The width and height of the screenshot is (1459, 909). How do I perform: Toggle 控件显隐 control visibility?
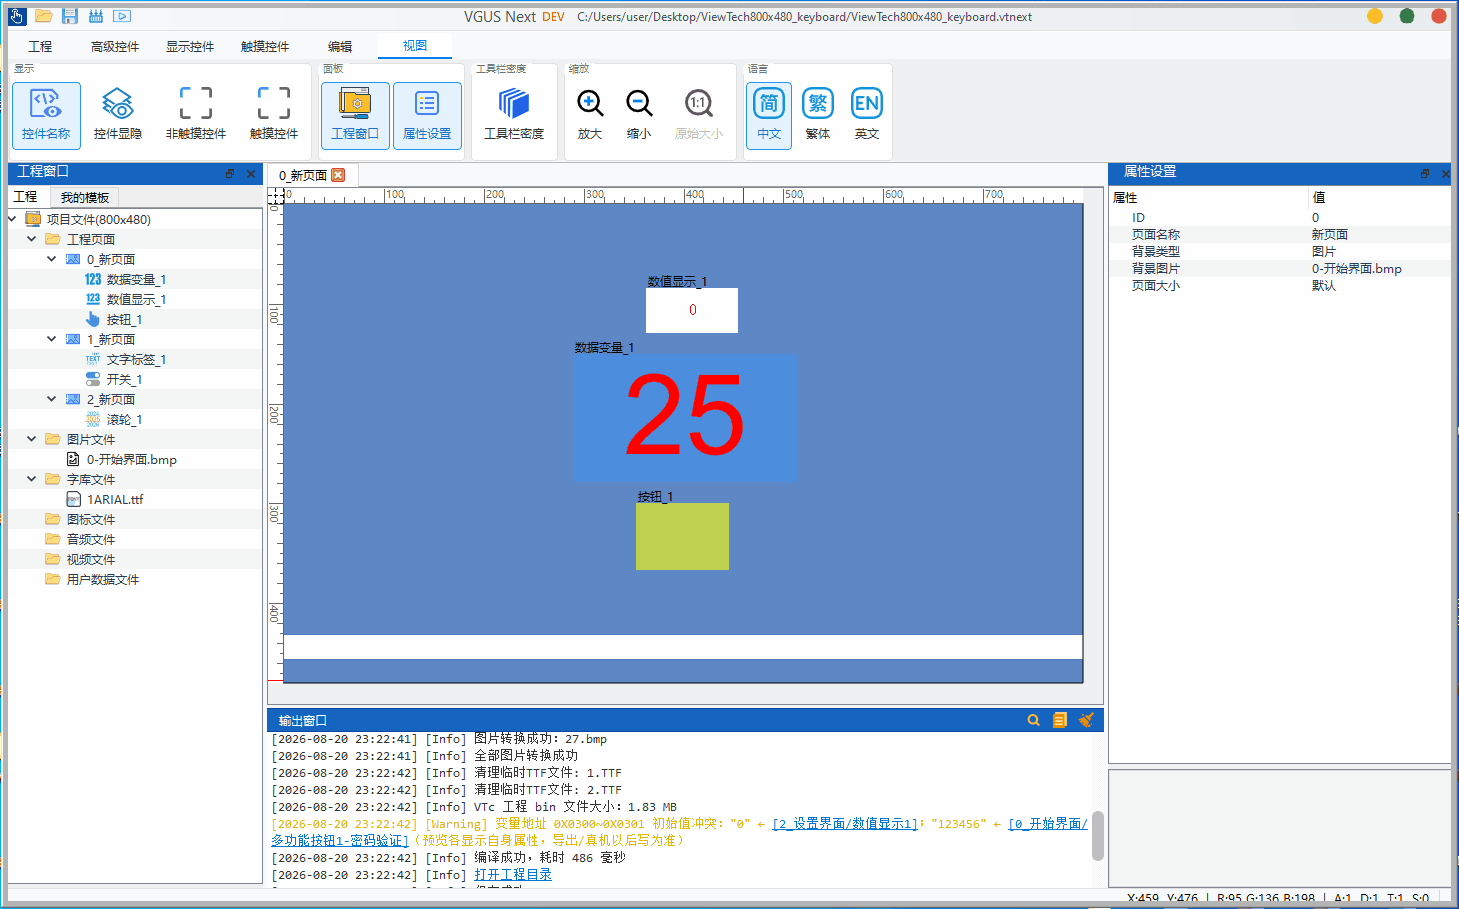pos(118,115)
